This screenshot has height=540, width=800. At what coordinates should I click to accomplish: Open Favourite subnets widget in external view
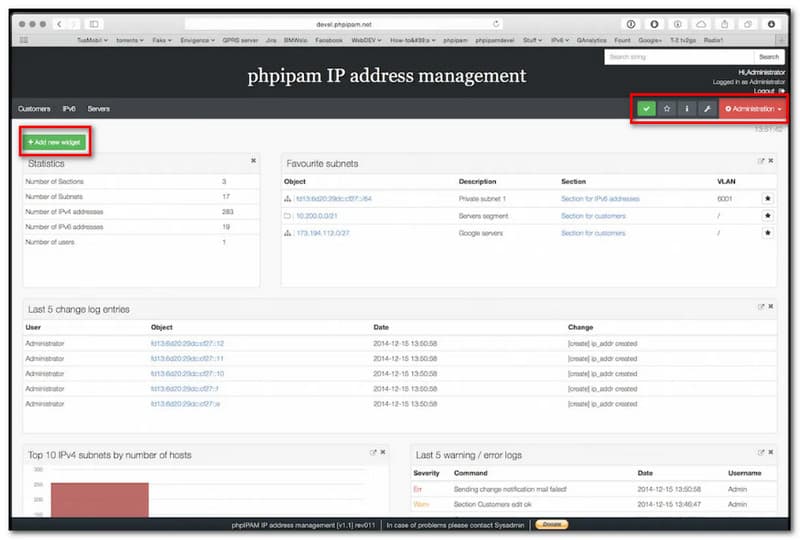[x=761, y=161]
